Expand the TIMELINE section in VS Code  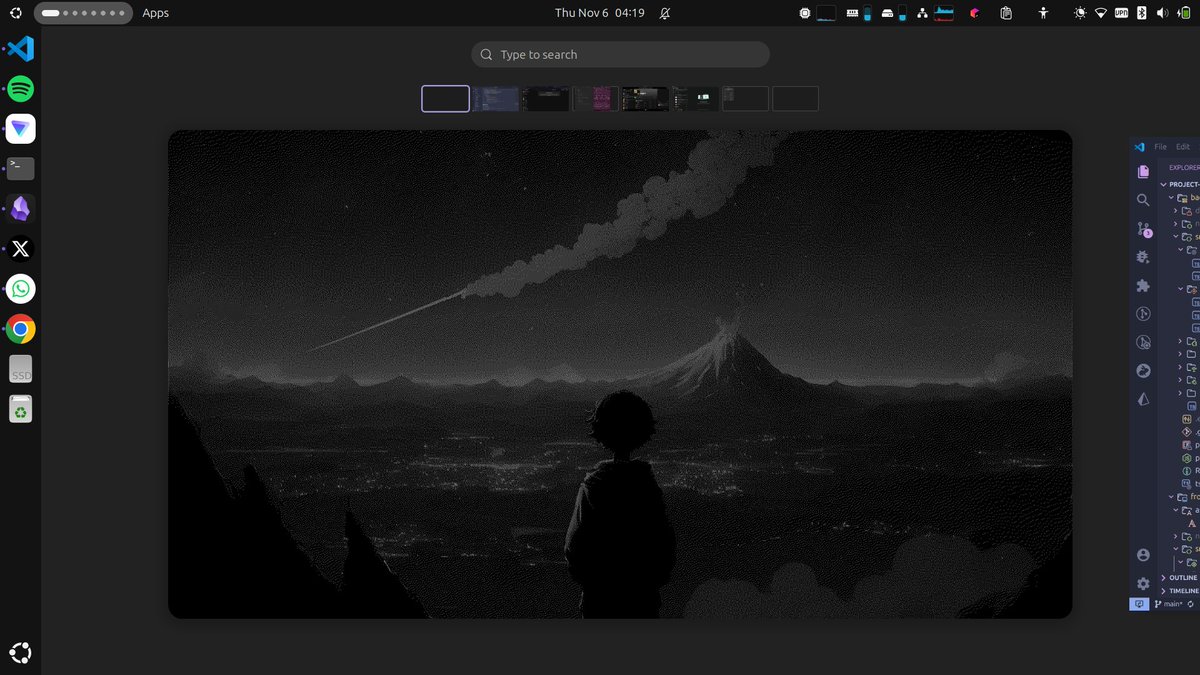point(1180,591)
